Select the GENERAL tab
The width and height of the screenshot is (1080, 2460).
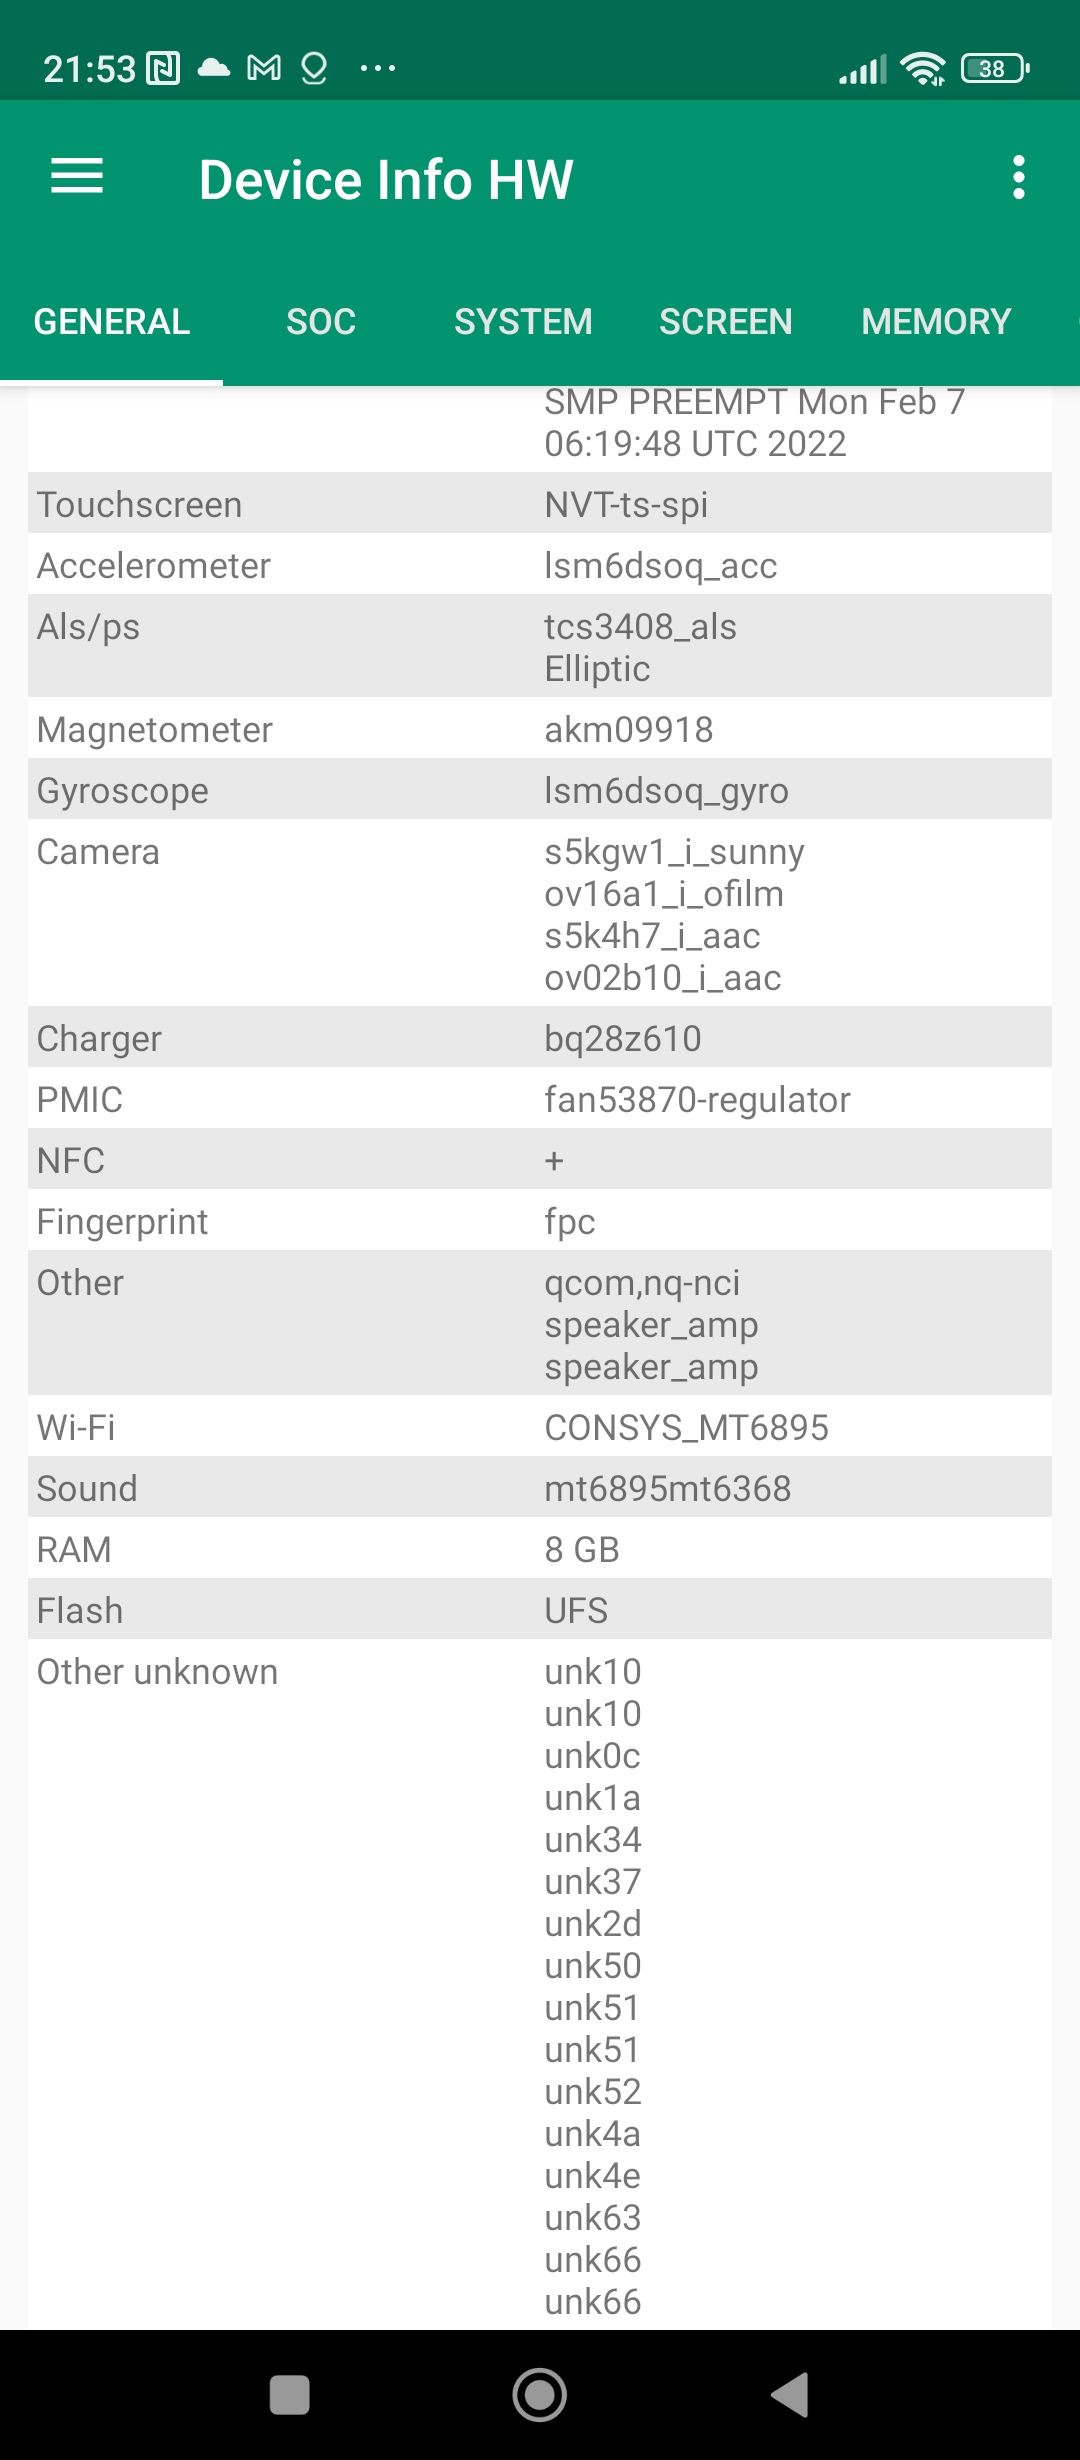pyautogui.click(x=112, y=322)
